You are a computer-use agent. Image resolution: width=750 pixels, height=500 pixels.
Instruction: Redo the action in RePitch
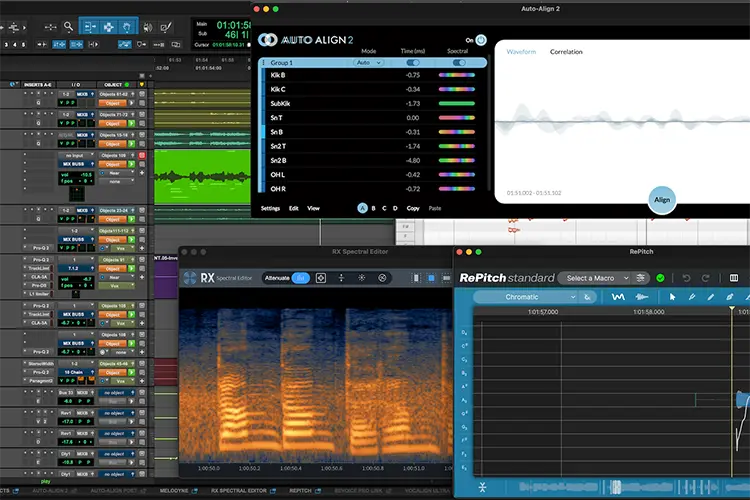coord(706,278)
